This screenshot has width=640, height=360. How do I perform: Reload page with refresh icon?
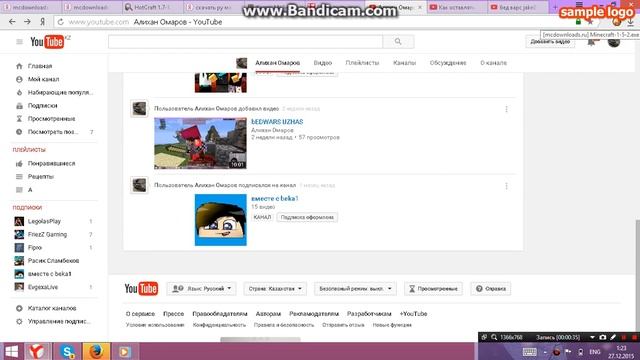[60, 22]
